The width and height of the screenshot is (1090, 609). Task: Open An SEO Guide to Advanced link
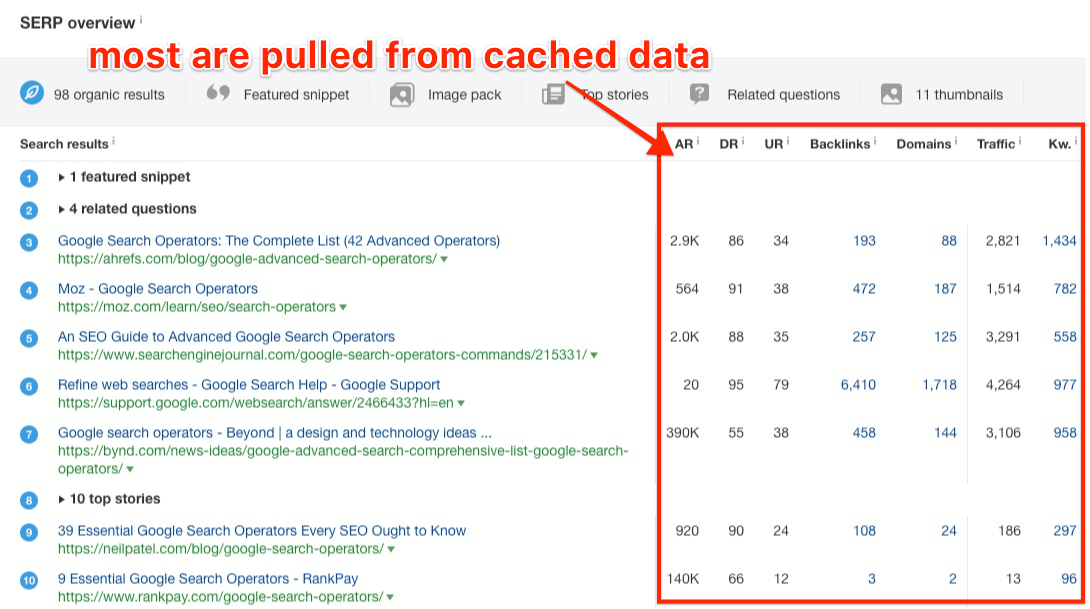click(226, 336)
